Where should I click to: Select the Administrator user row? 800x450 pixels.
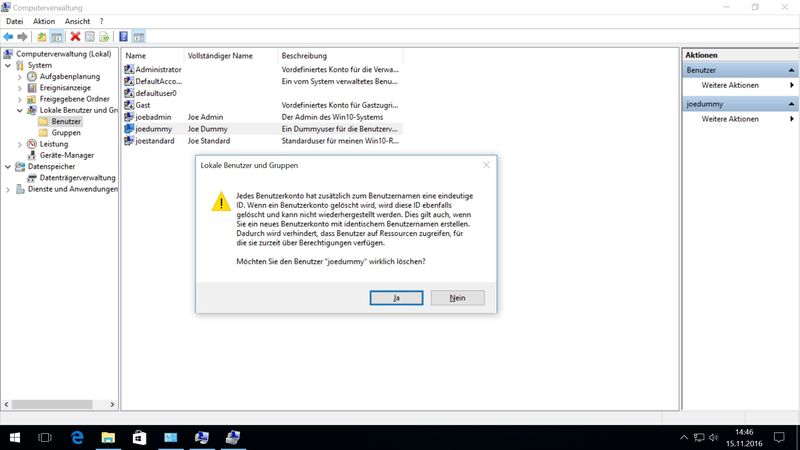(x=263, y=69)
